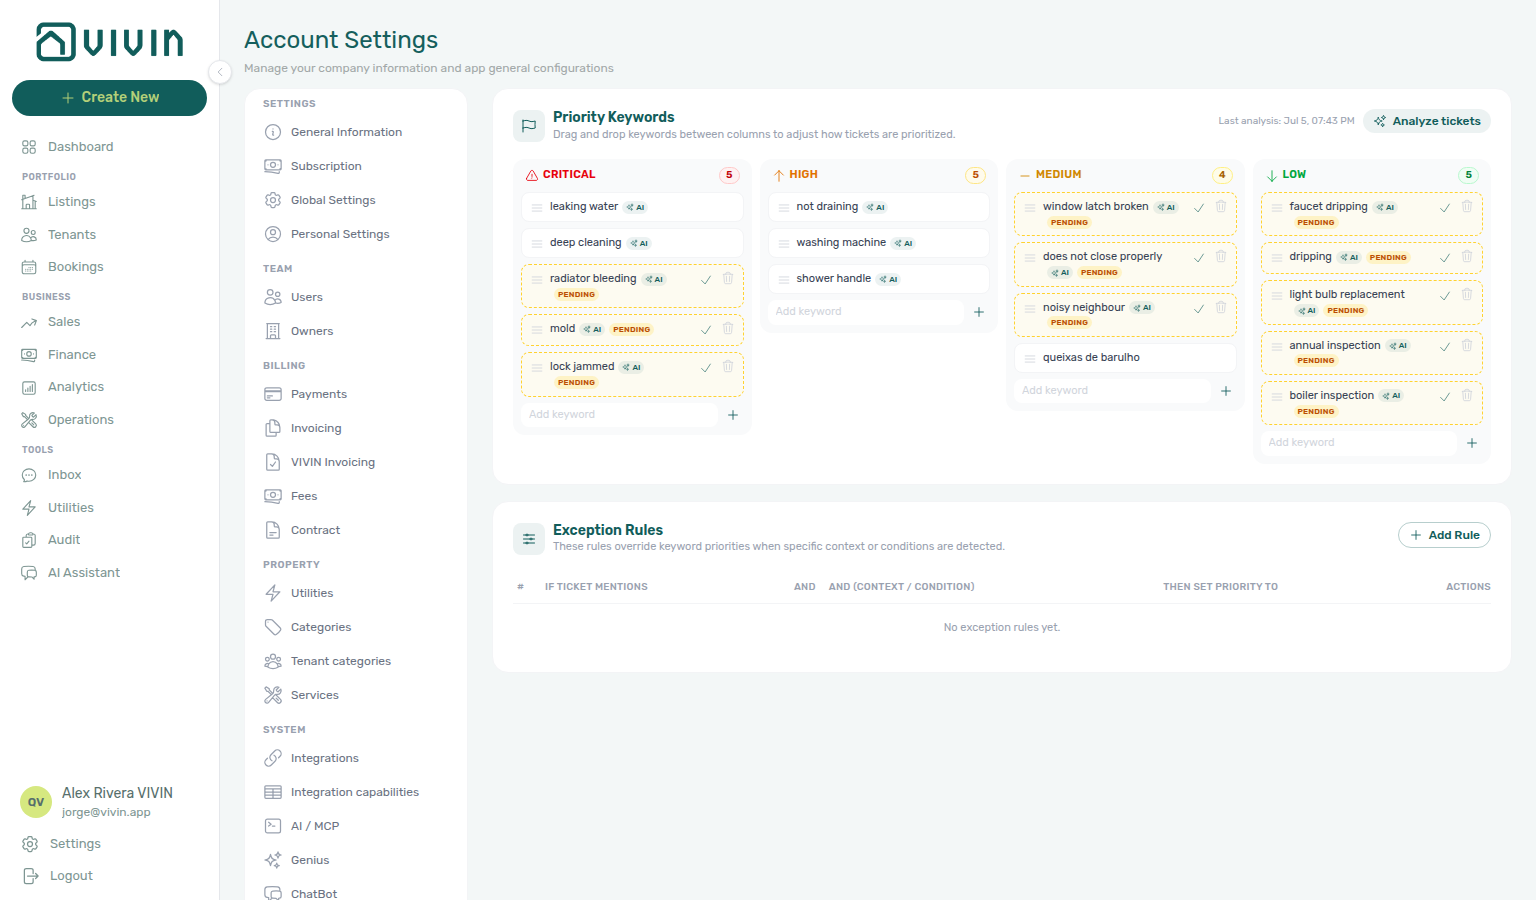This screenshot has height=900, width=1536.
Task: Click the Contract document icon
Action: click(273, 530)
